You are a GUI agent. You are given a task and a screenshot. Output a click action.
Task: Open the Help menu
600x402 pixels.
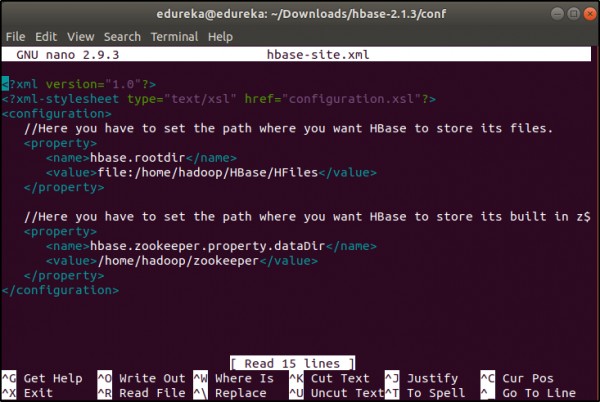click(221, 37)
